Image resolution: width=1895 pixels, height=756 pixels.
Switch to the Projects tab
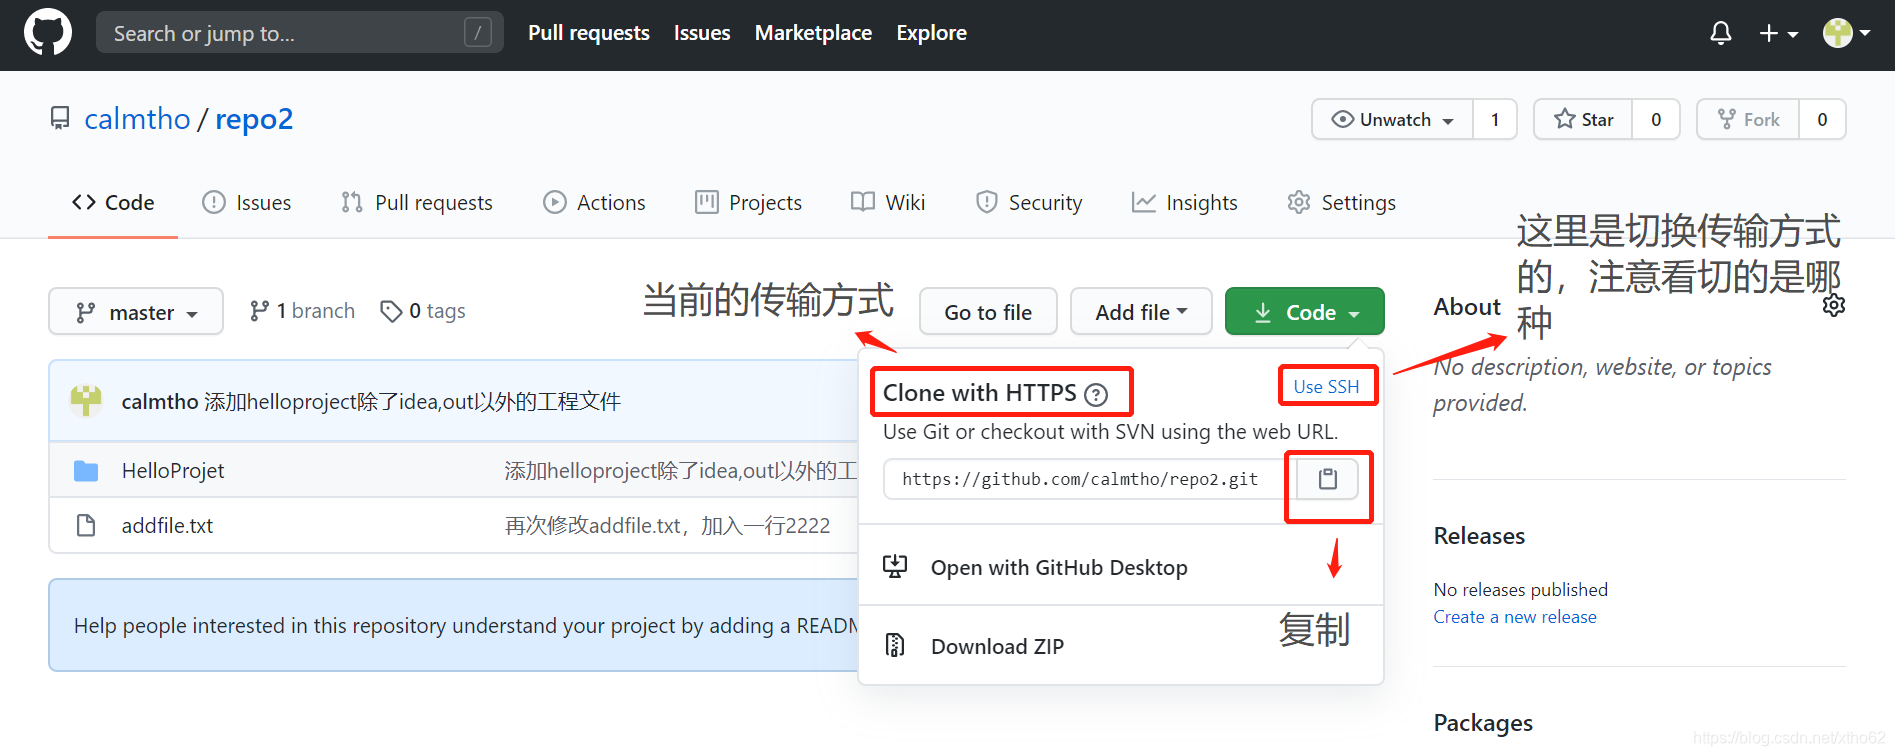pos(748,203)
